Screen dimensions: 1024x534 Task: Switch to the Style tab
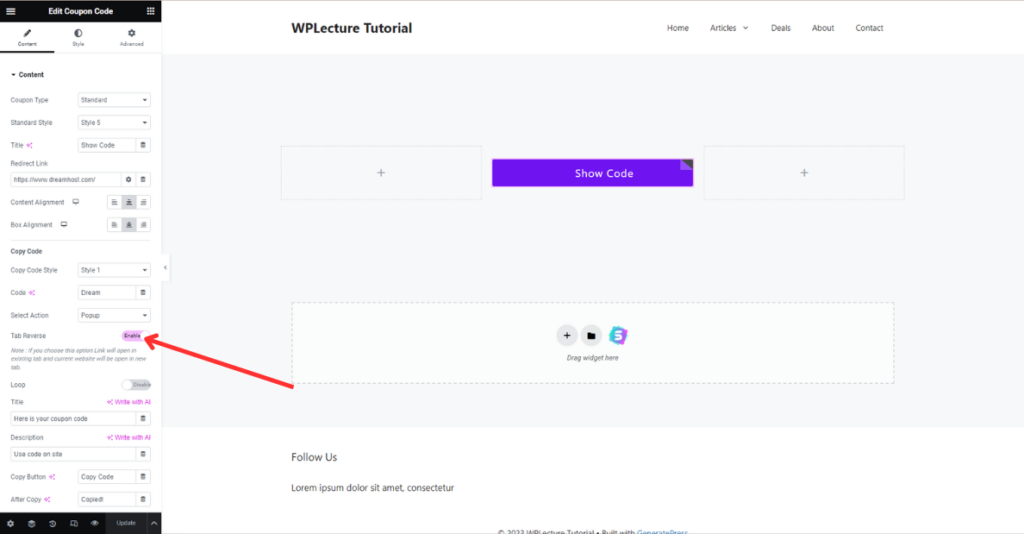pyautogui.click(x=78, y=38)
